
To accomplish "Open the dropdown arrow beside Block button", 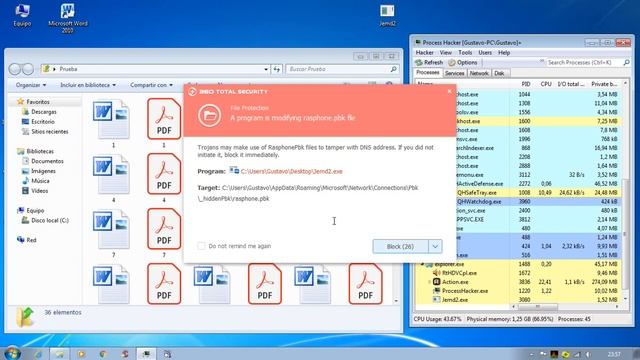I will pyautogui.click(x=435, y=247).
